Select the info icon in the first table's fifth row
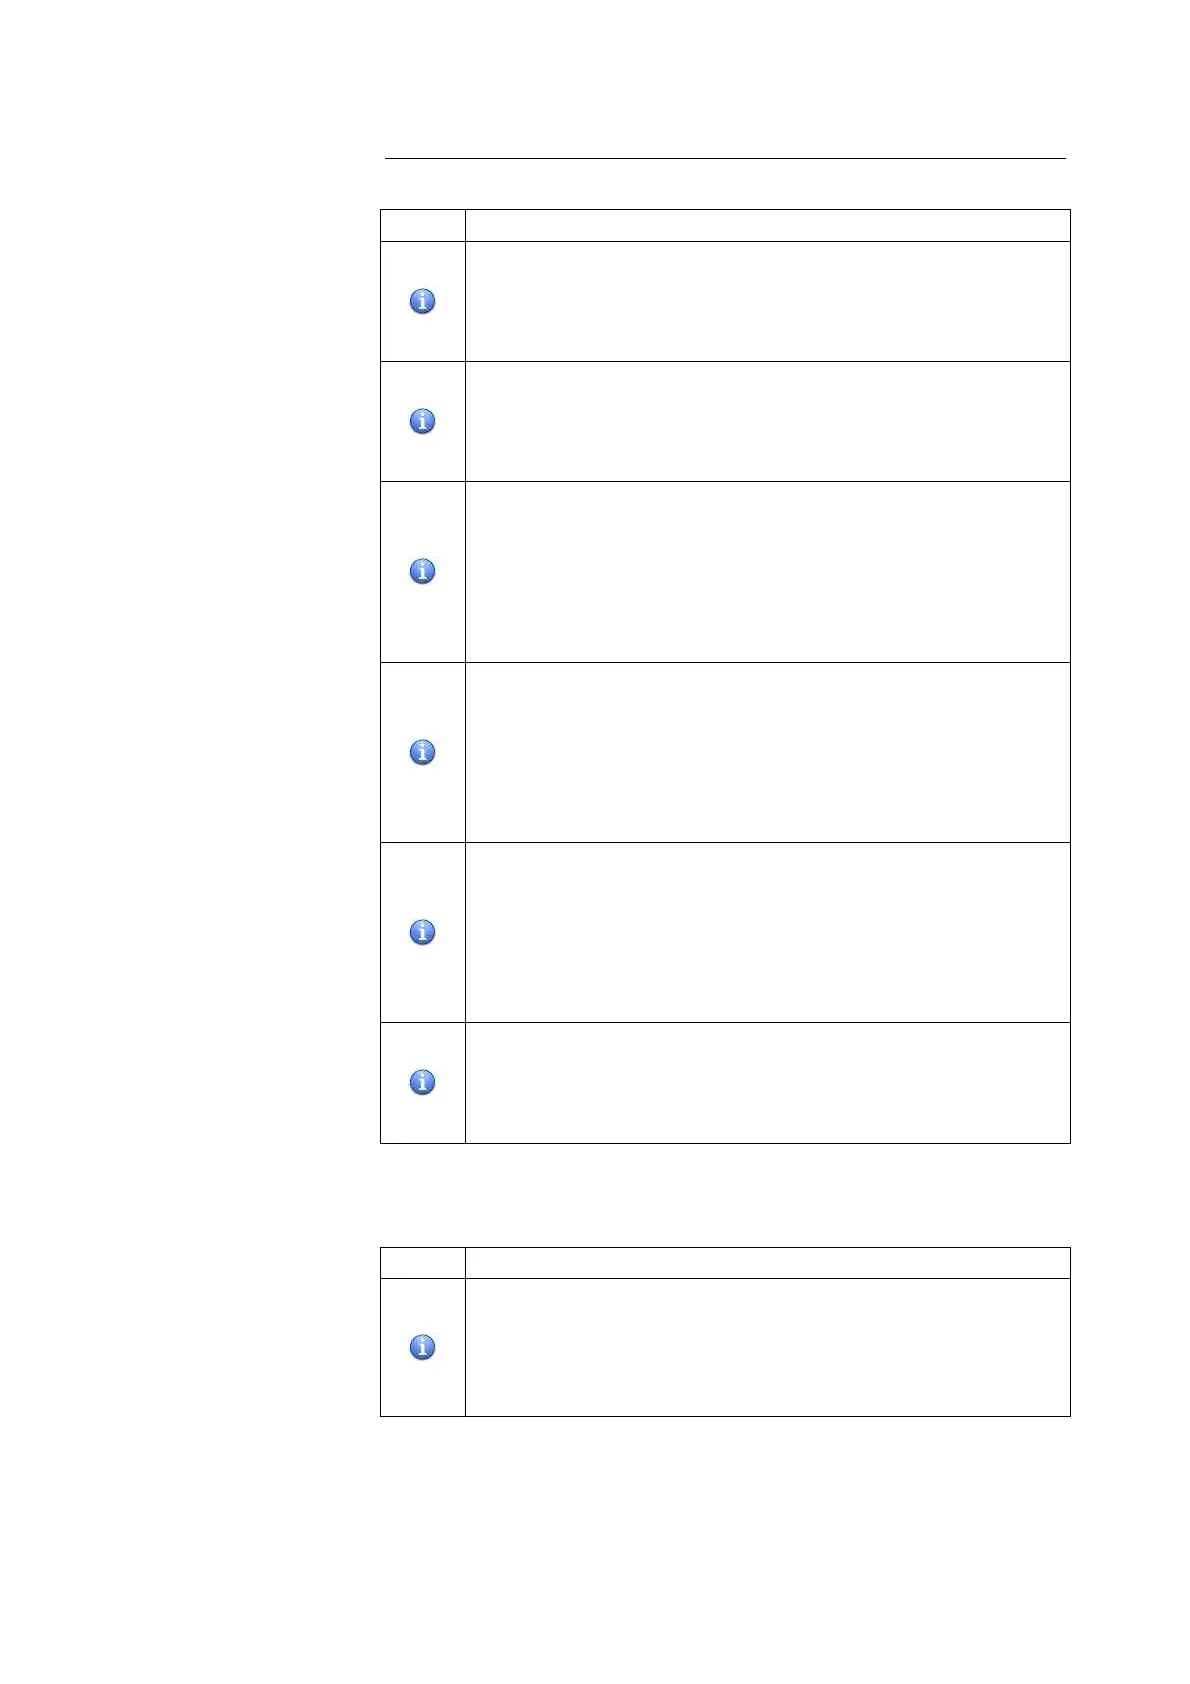This screenshot has width=1190, height=1684. [x=422, y=932]
